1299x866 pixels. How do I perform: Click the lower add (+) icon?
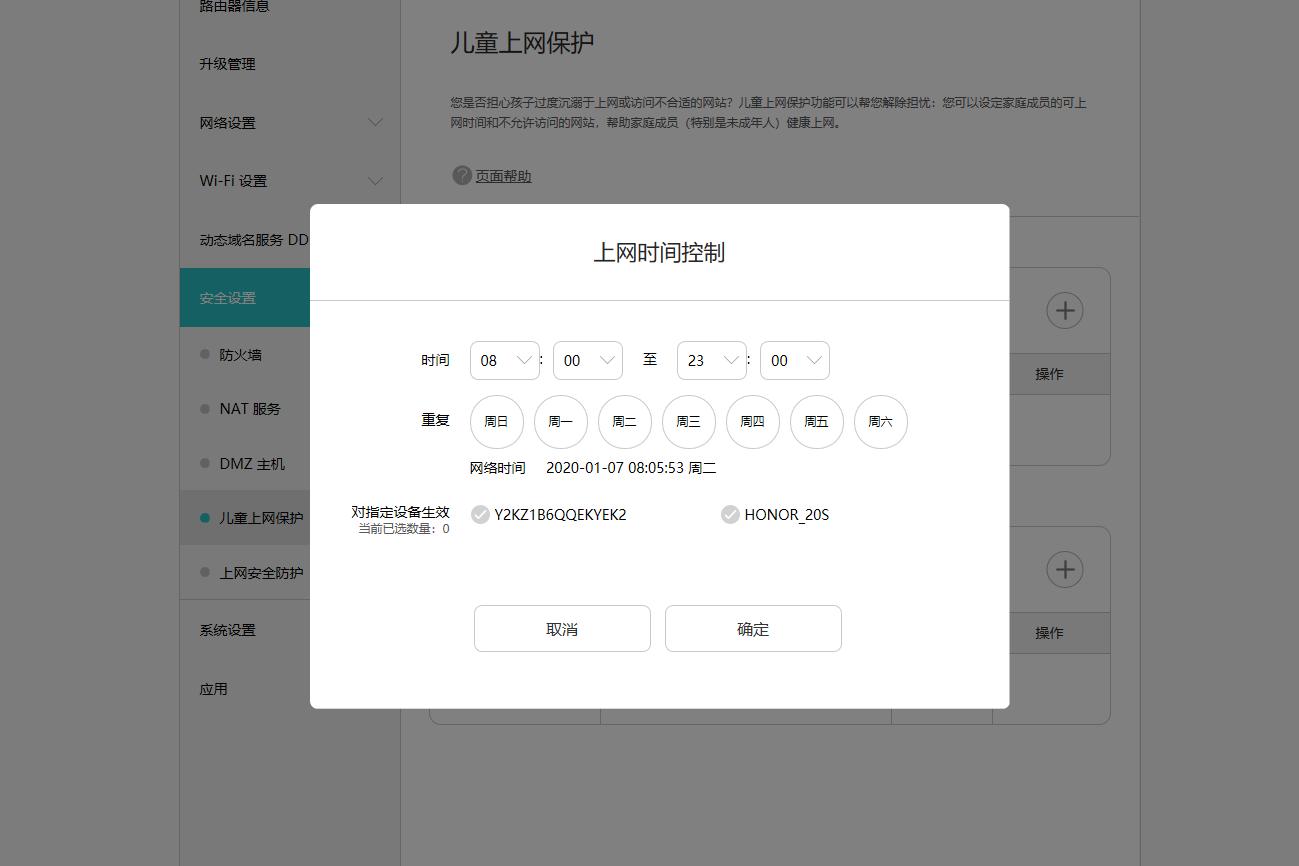pos(1064,569)
